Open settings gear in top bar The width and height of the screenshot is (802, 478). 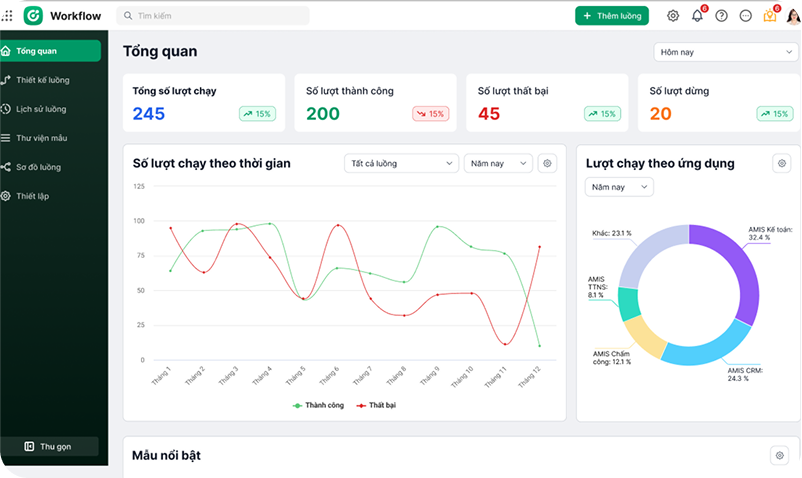(x=673, y=16)
